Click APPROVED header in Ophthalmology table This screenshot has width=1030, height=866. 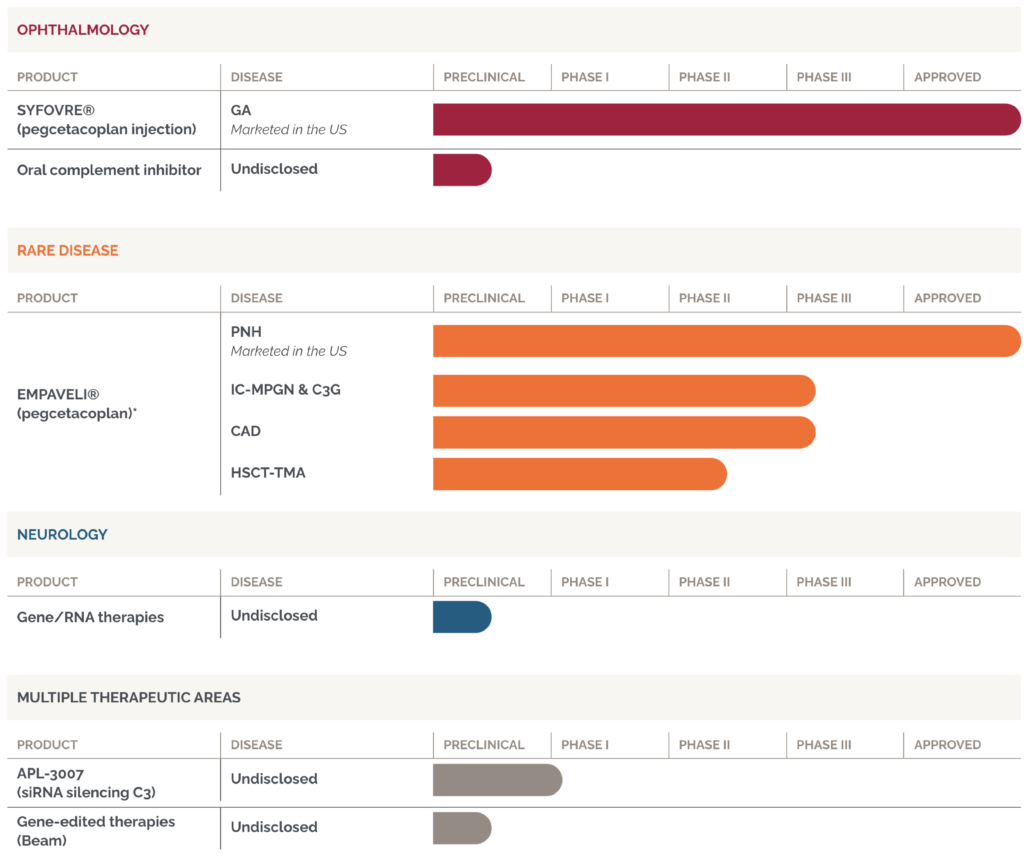point(947,77)
